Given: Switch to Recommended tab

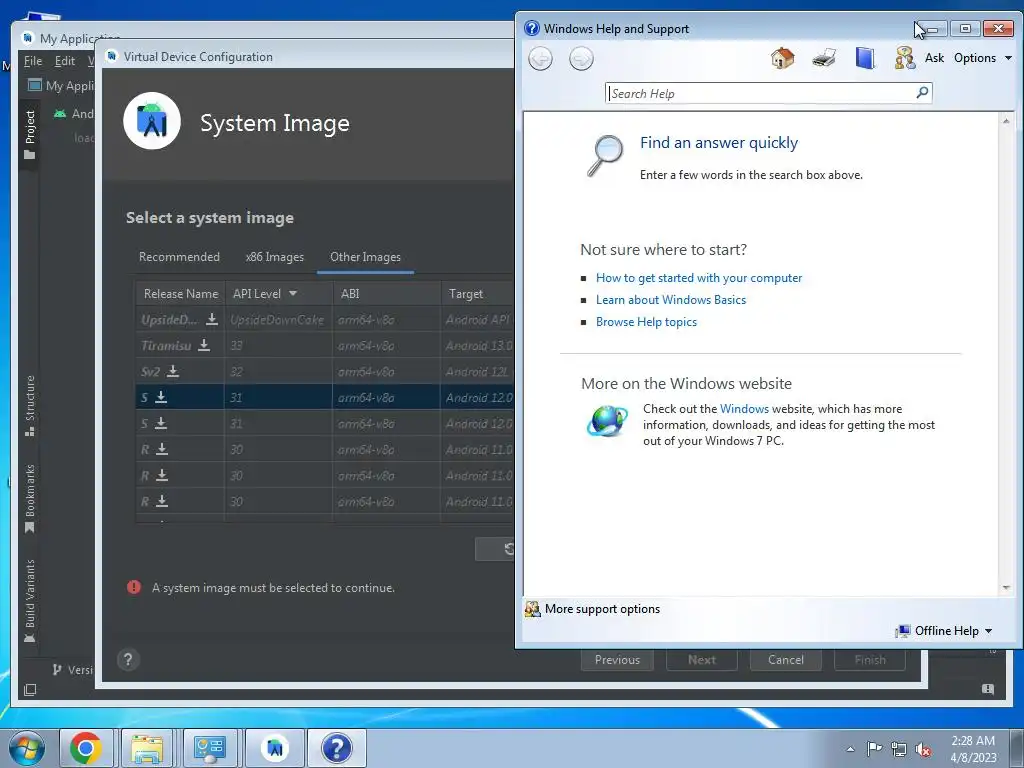Looking at the screenshot, I should pyautogui.click(x=179, y=257).
